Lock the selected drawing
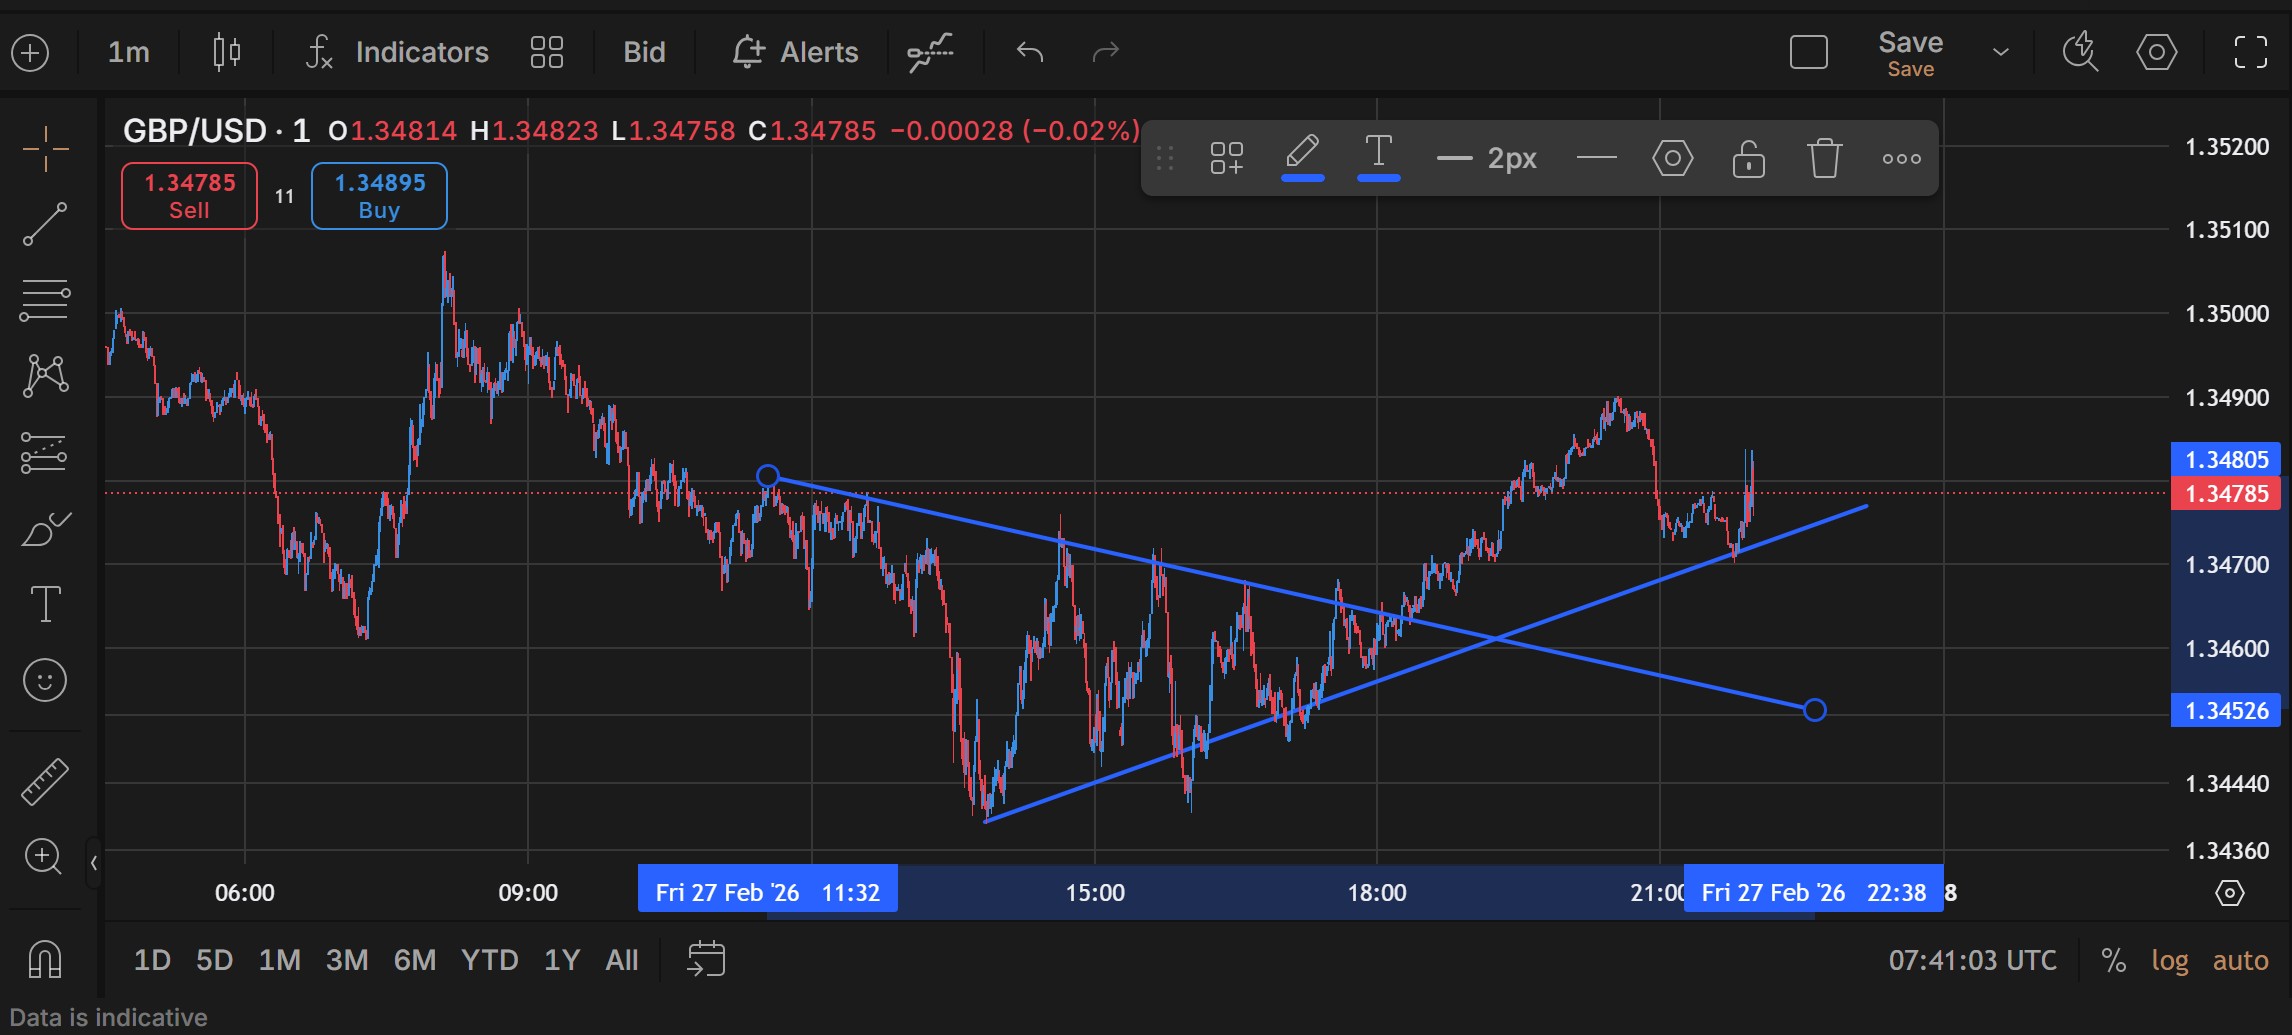Viewport: 2292px width, 1035px height. coord(1748,157)
